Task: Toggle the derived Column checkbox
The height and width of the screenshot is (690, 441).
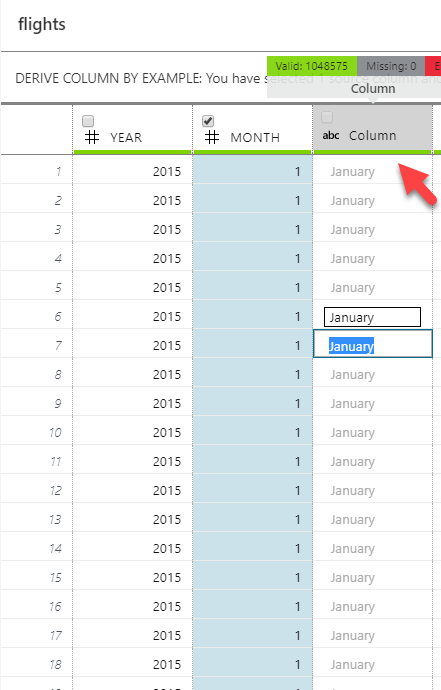Action: pos(327,117)
